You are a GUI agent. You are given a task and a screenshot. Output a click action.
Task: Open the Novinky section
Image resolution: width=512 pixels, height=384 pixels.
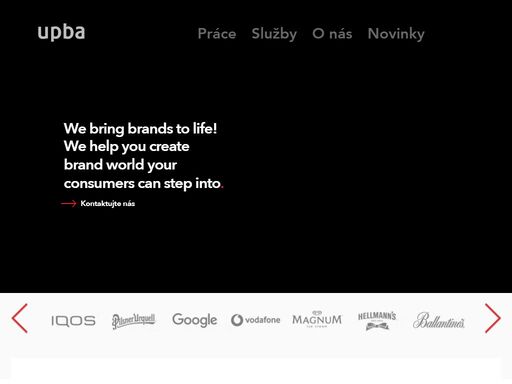396,34
